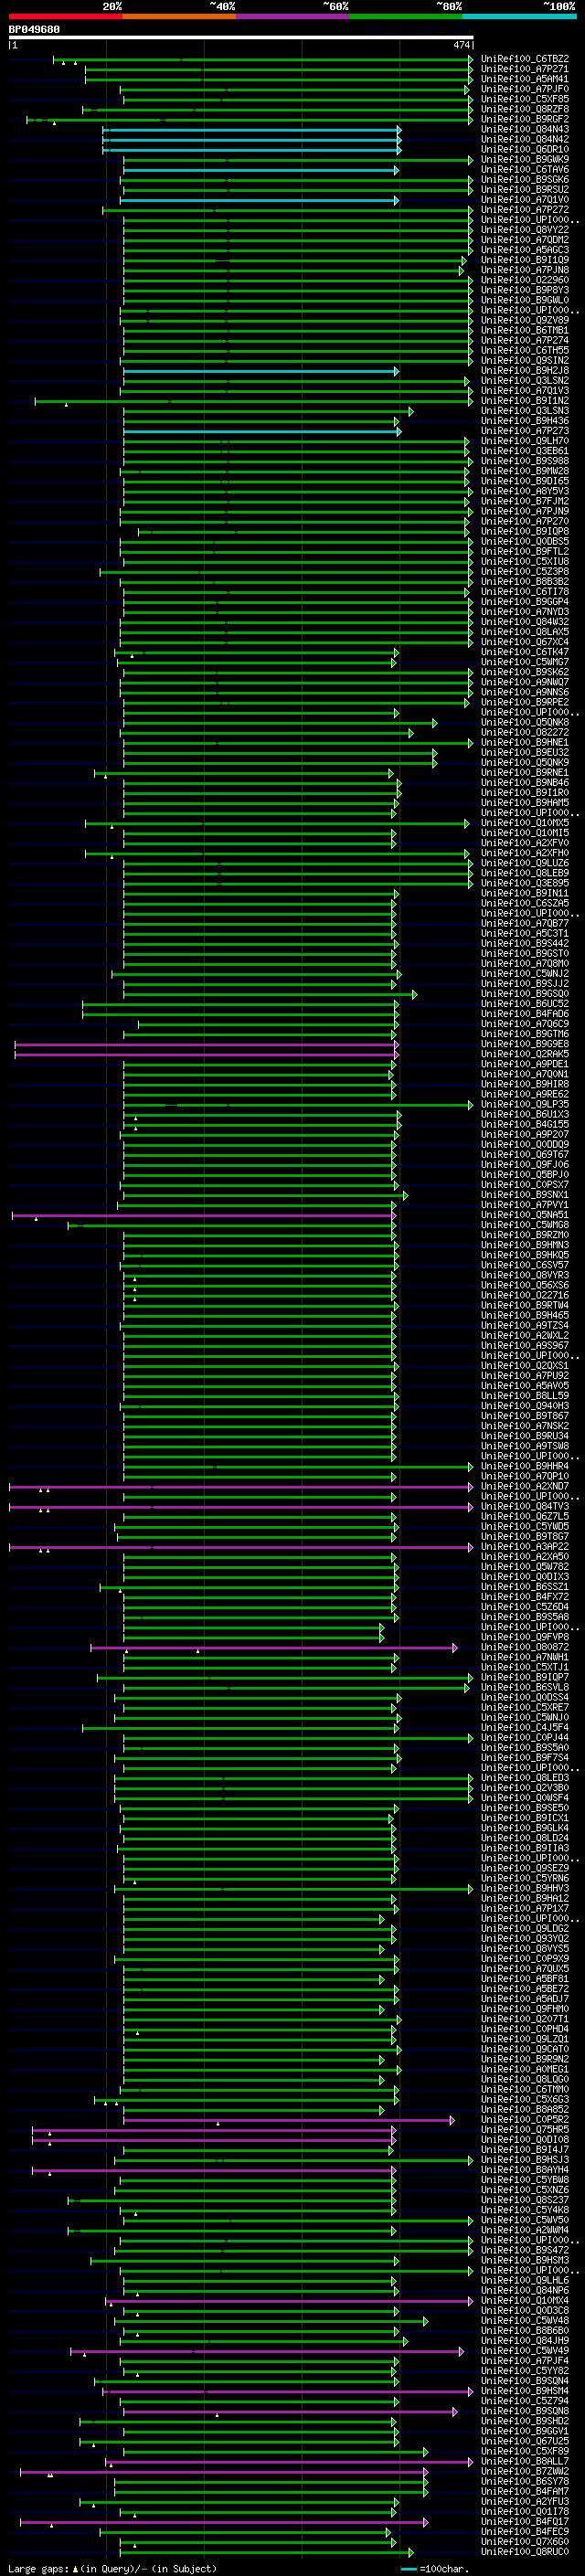This screenshot has width=585, height=2576.
Task: Select the UniRef100_Q6DR10 label
Action: point(525,149)
